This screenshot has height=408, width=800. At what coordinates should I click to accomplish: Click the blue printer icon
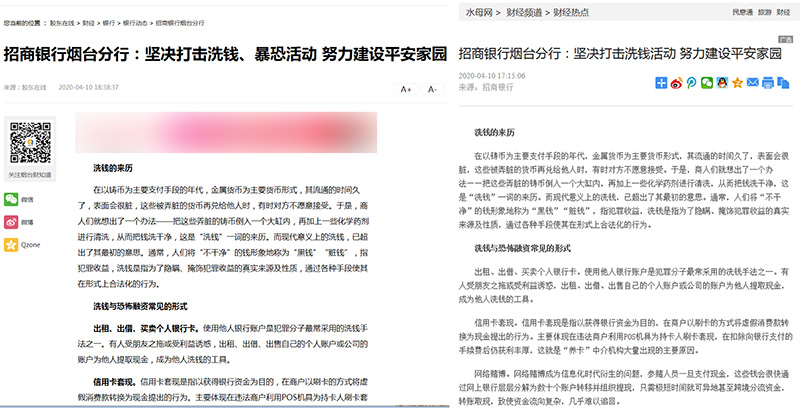[768, 83]
